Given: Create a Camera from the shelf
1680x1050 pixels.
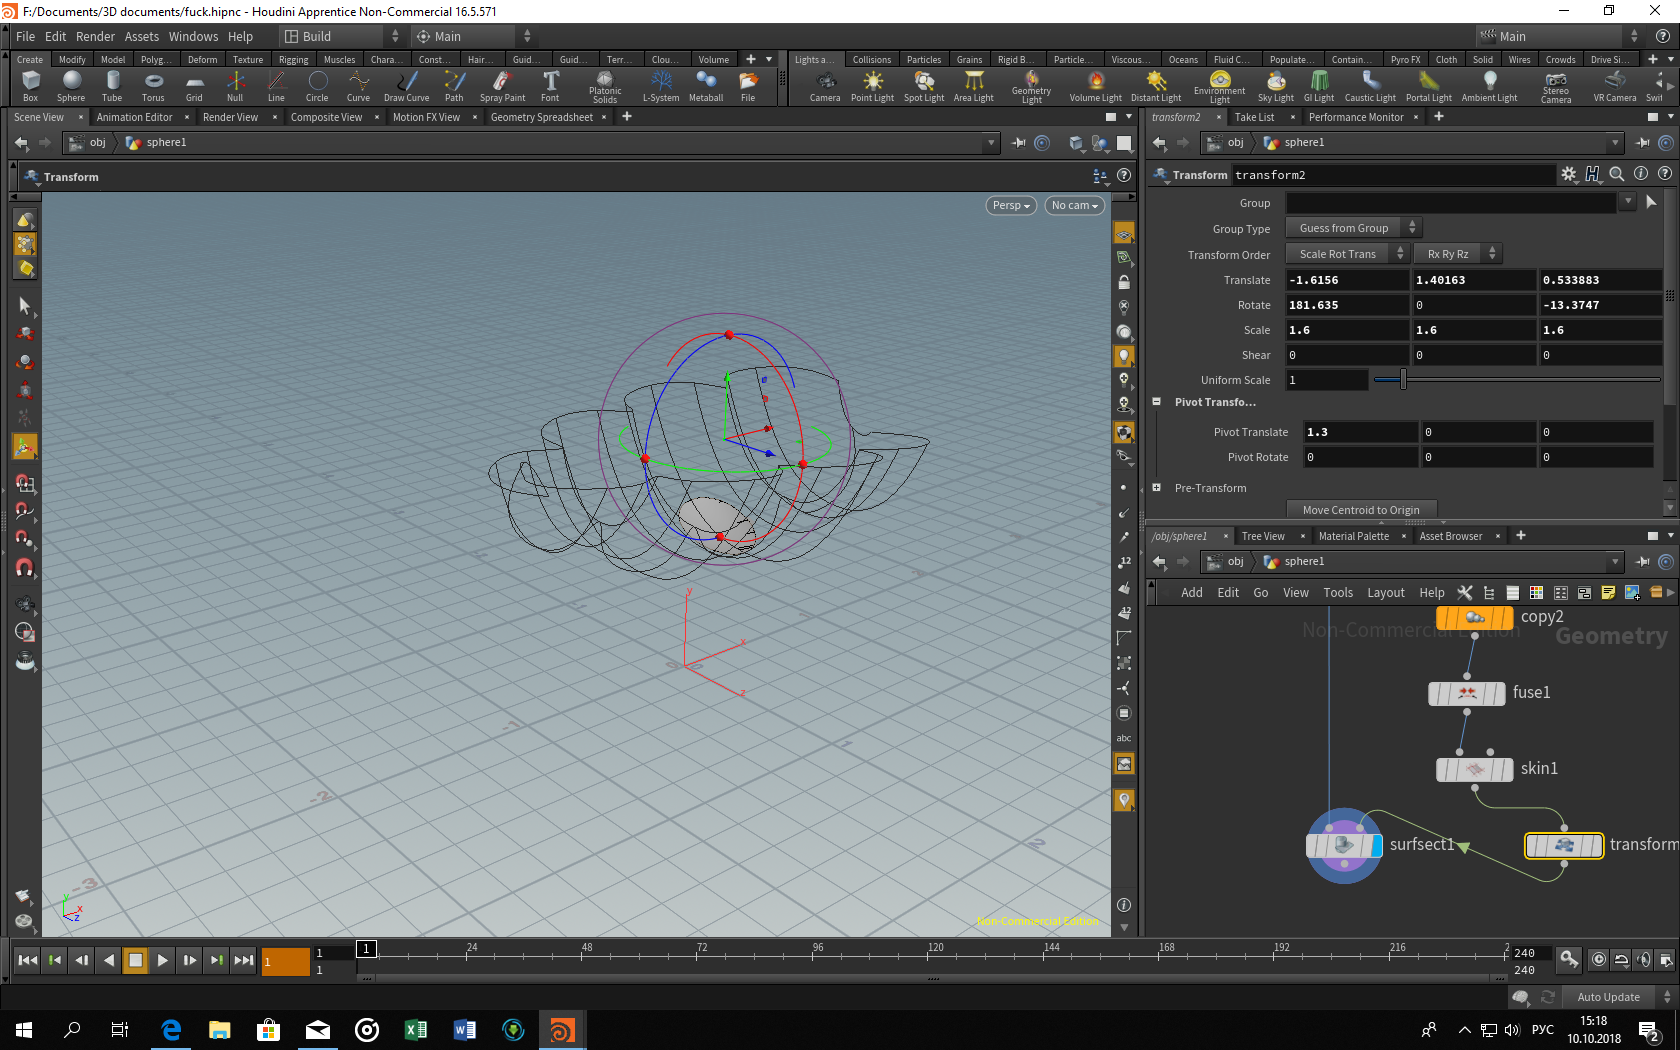Looking at the screenshot, I should click(824, 86).
